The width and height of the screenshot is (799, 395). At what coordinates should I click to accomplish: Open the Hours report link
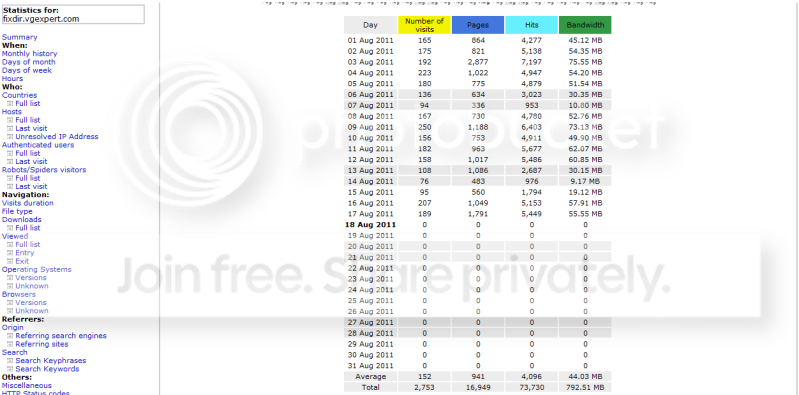pos(12,78)
